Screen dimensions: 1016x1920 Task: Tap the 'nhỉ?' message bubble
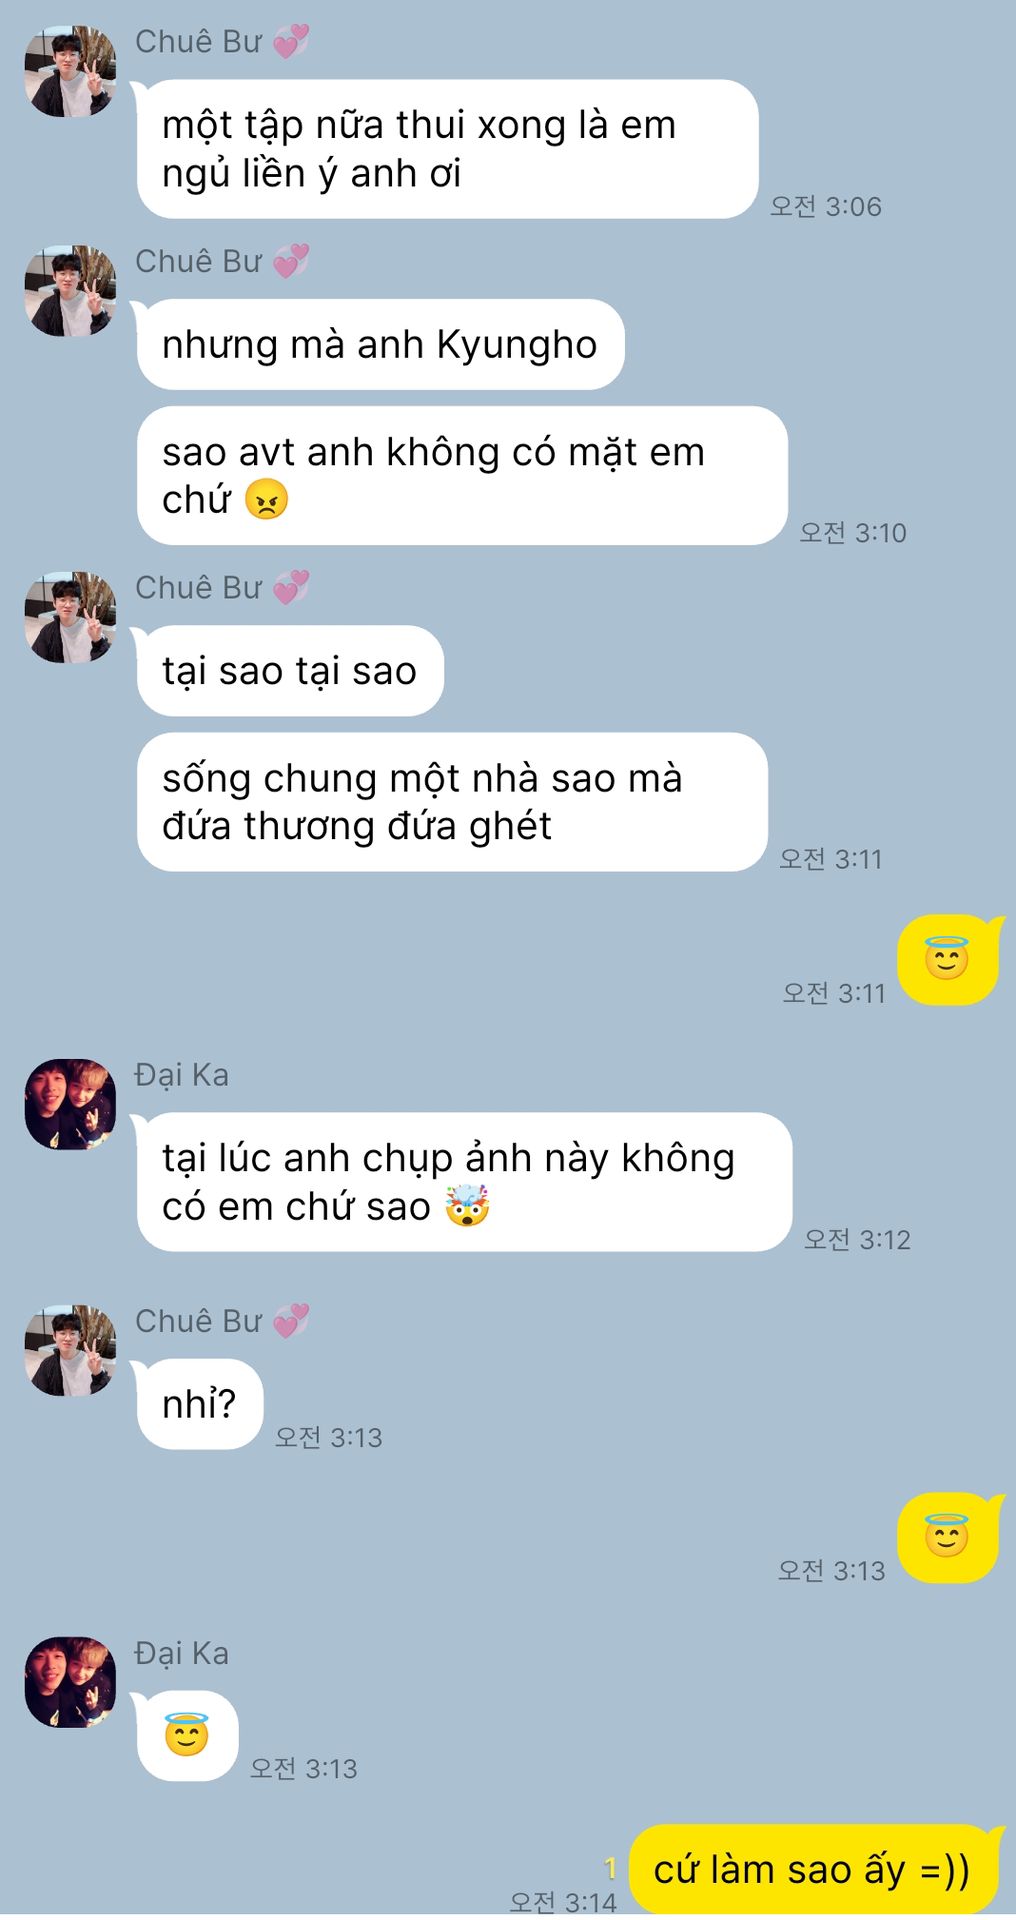click(x=200, y=1404)
